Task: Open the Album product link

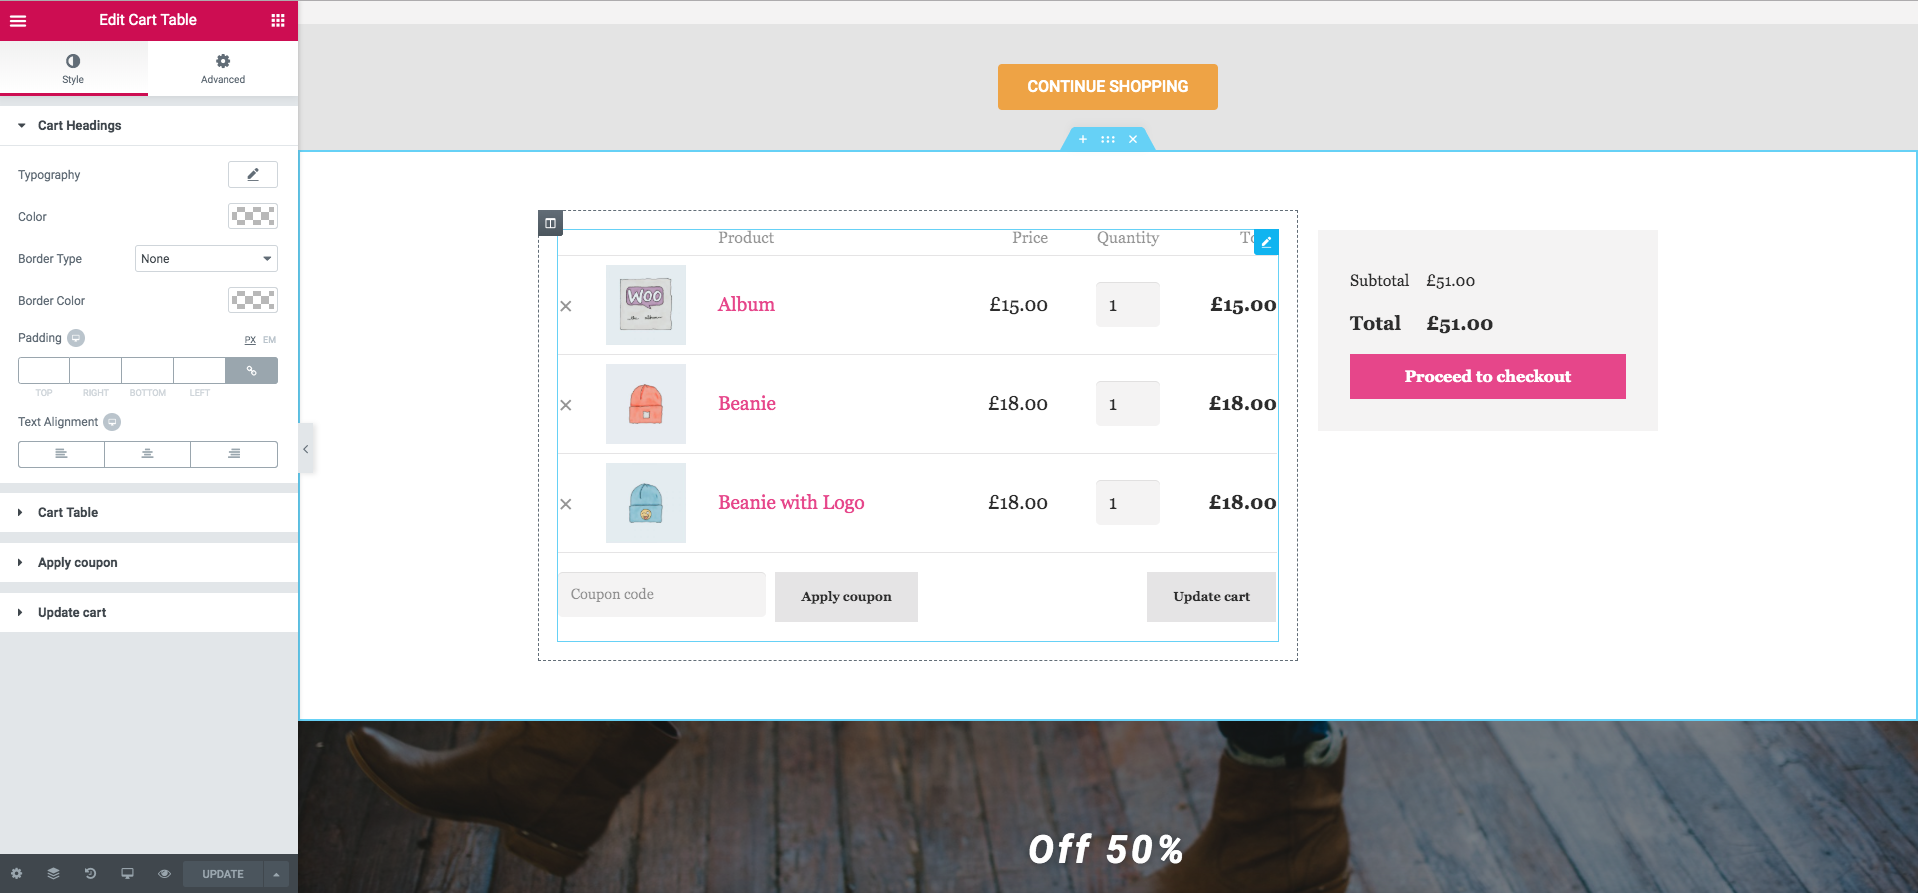Action: pyautogui.click(x=746, y=305)
